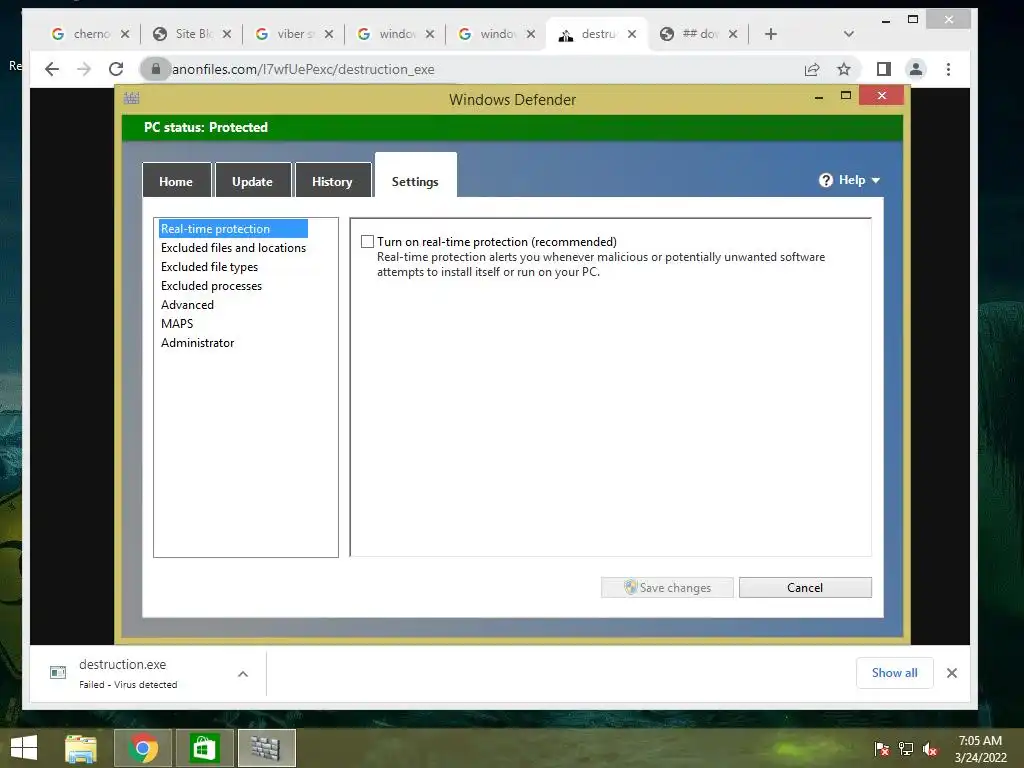This screenshot has width=1024, height=768.
Task: Close the 'cherno' Google tab
Action: pyautogui.click(x=125, y=34)
